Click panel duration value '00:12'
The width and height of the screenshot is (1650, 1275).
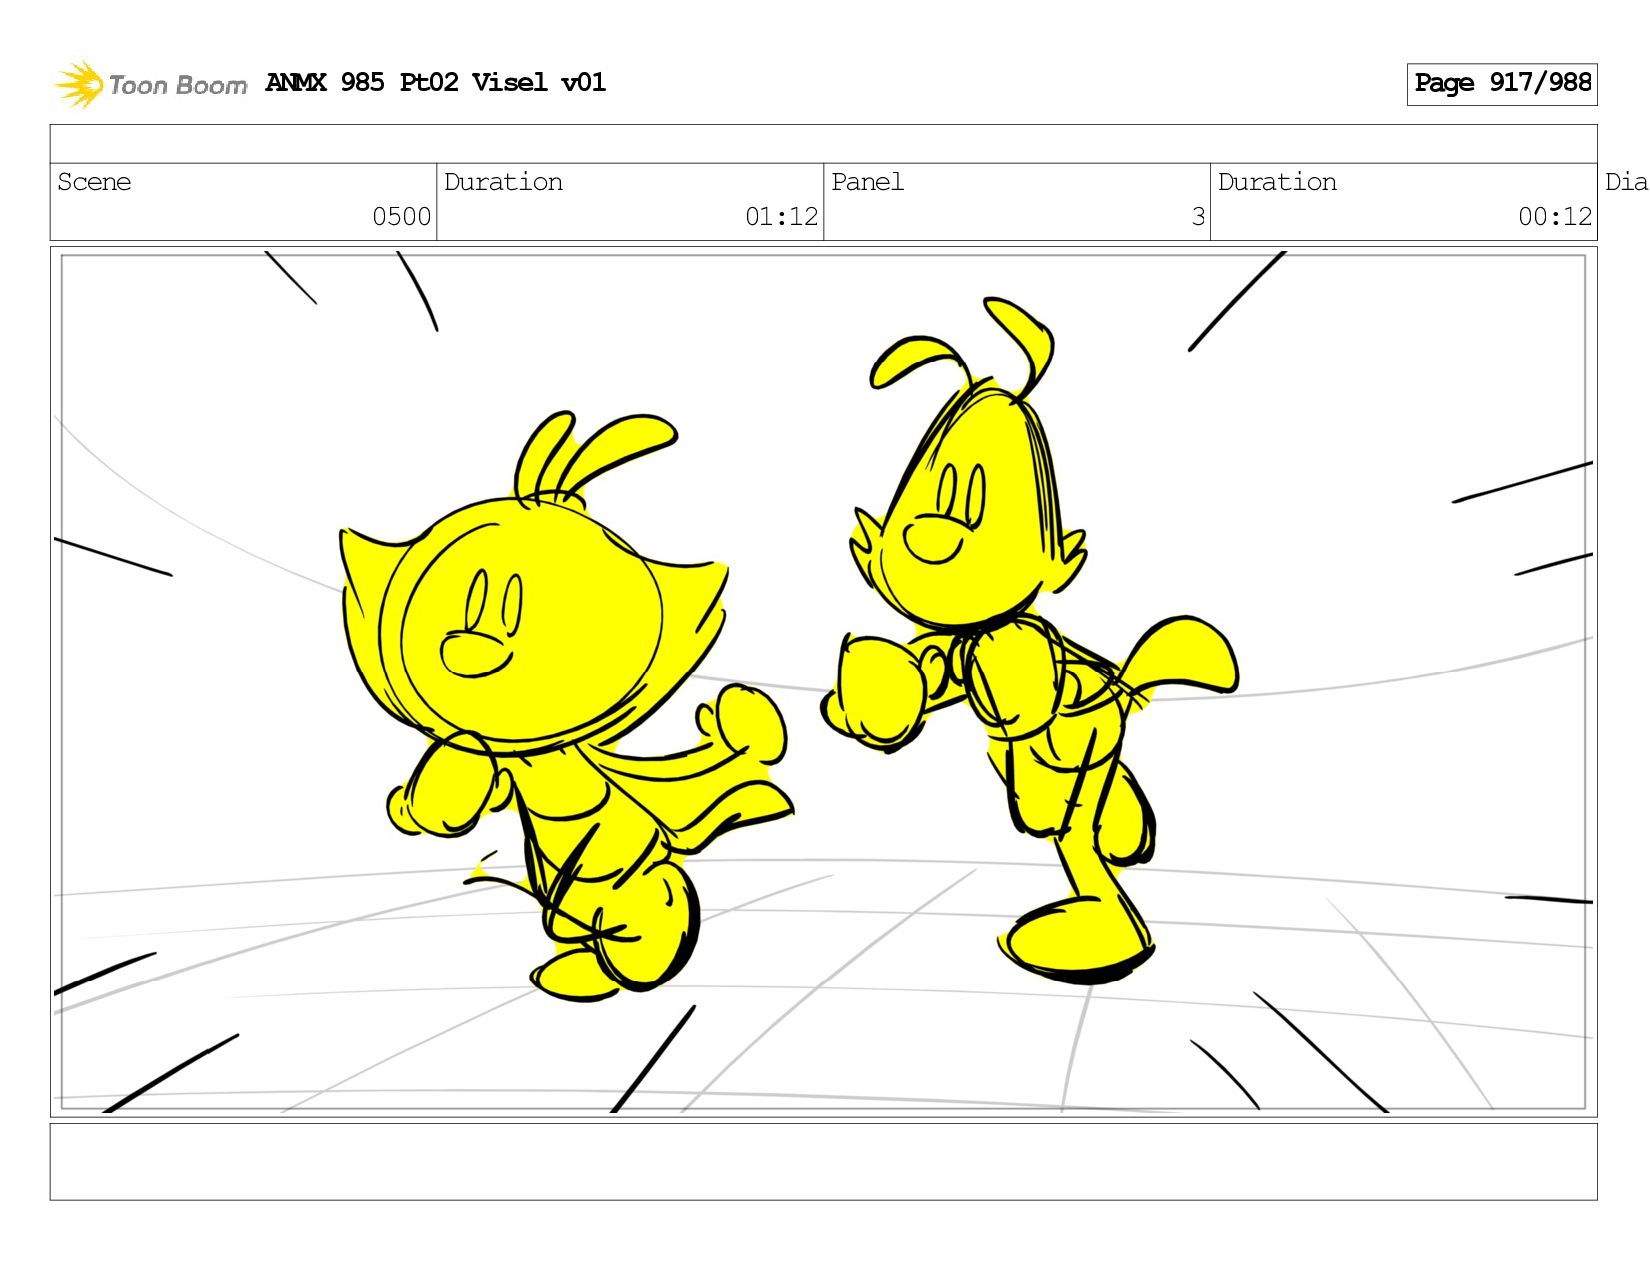pyautogui.click(x=1555, y=217)
